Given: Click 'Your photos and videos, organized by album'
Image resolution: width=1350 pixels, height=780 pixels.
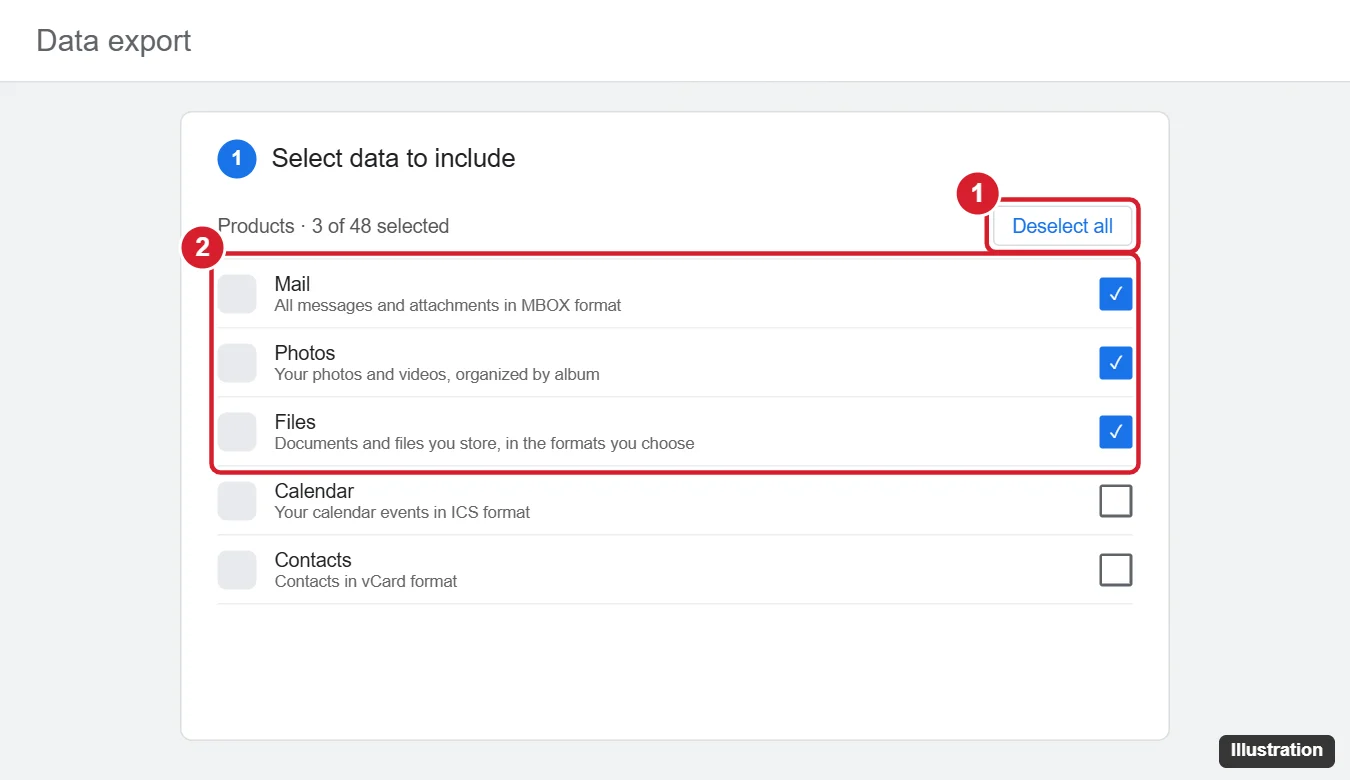Looking at the screenshot, I should (x=437, y=374).
